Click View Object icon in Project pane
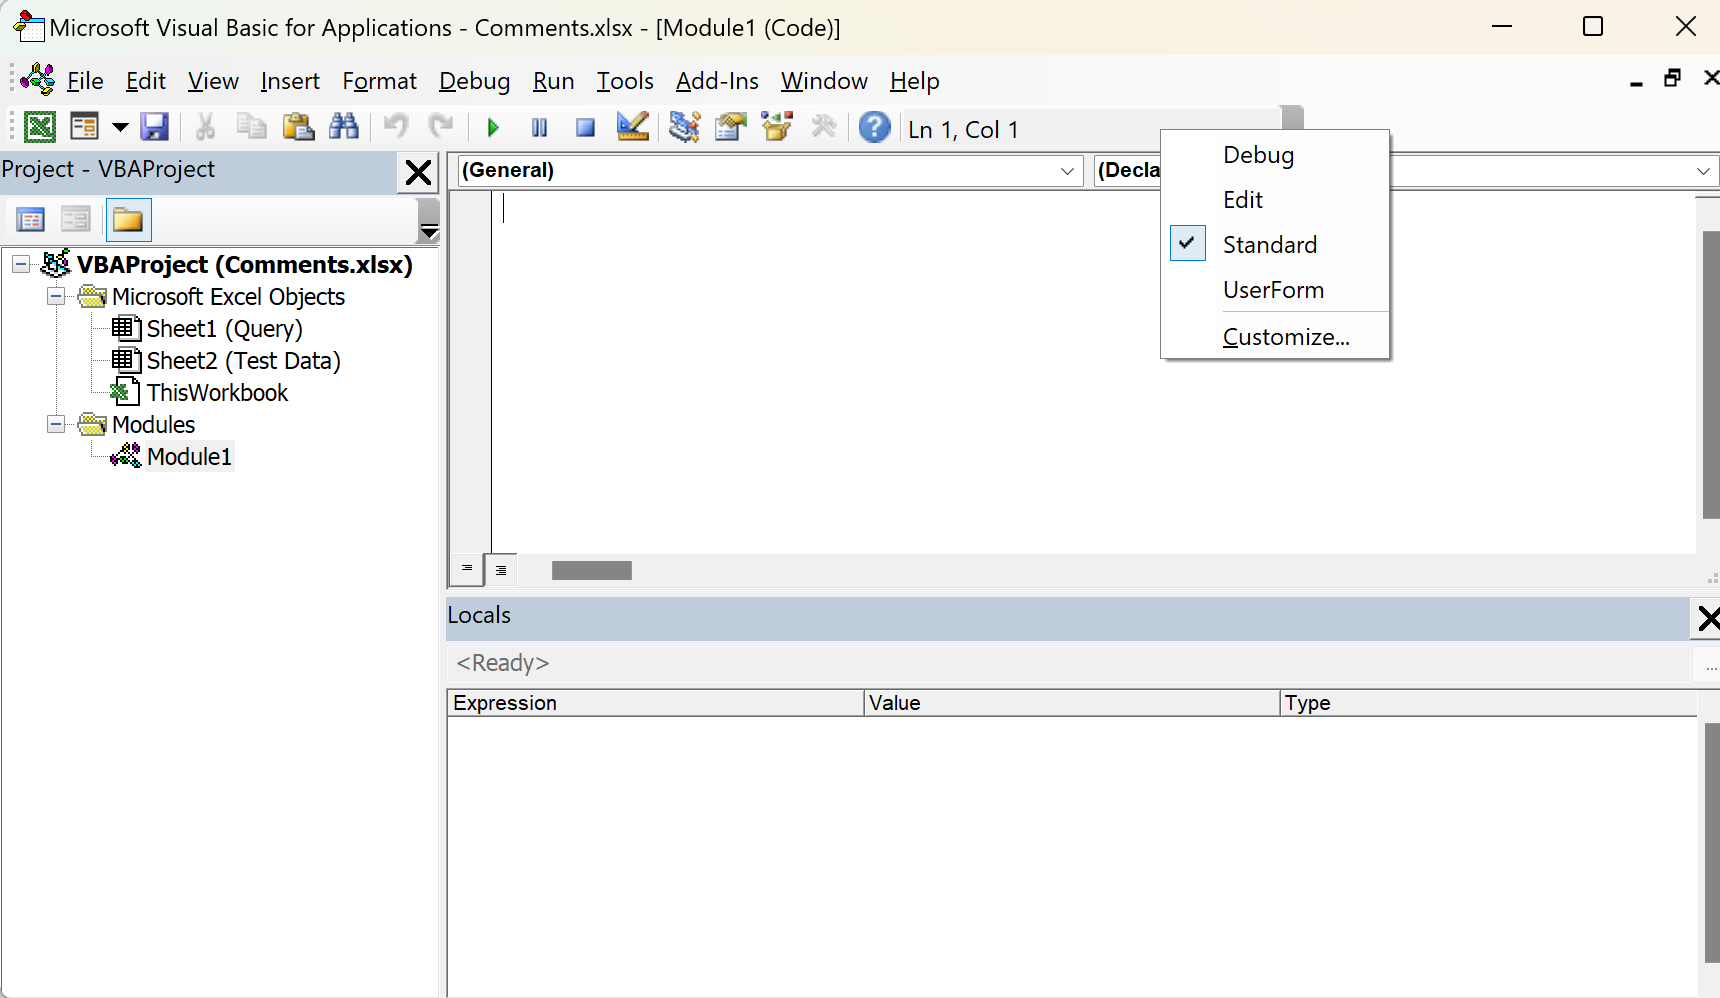This screenshot has width=1720, height=998. pyautogui.click(x=76, y=220)
